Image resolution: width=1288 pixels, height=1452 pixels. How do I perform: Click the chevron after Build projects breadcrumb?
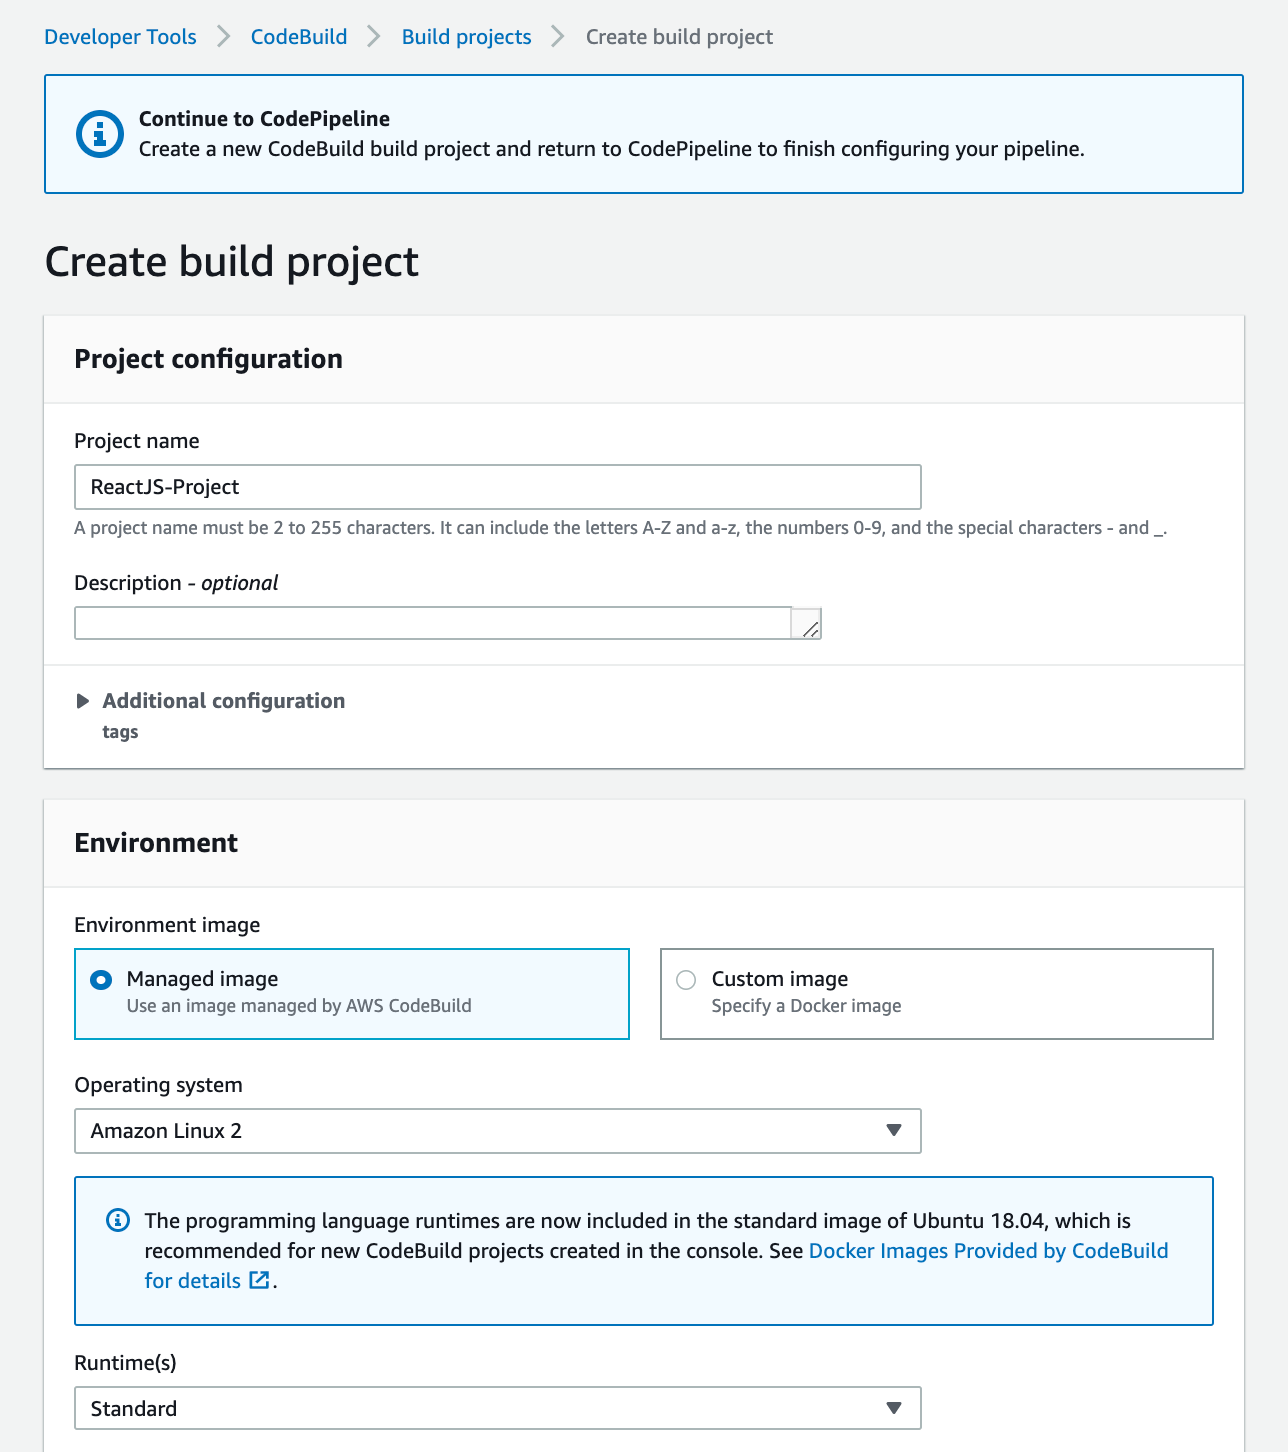click(x=558, y=37)
